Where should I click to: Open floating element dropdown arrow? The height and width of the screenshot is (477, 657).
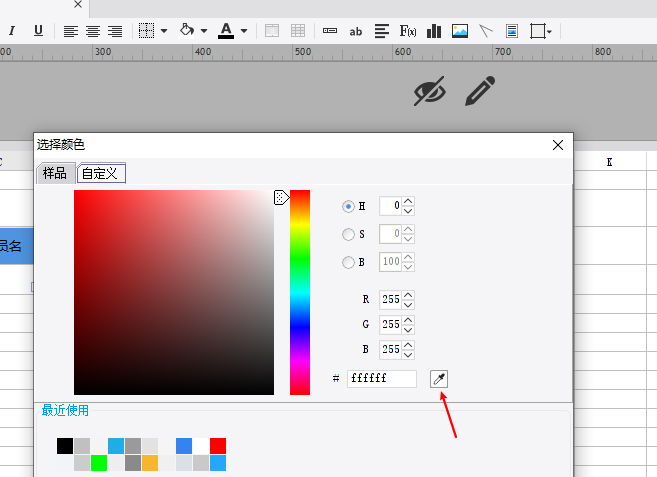(x=549, y=31)
